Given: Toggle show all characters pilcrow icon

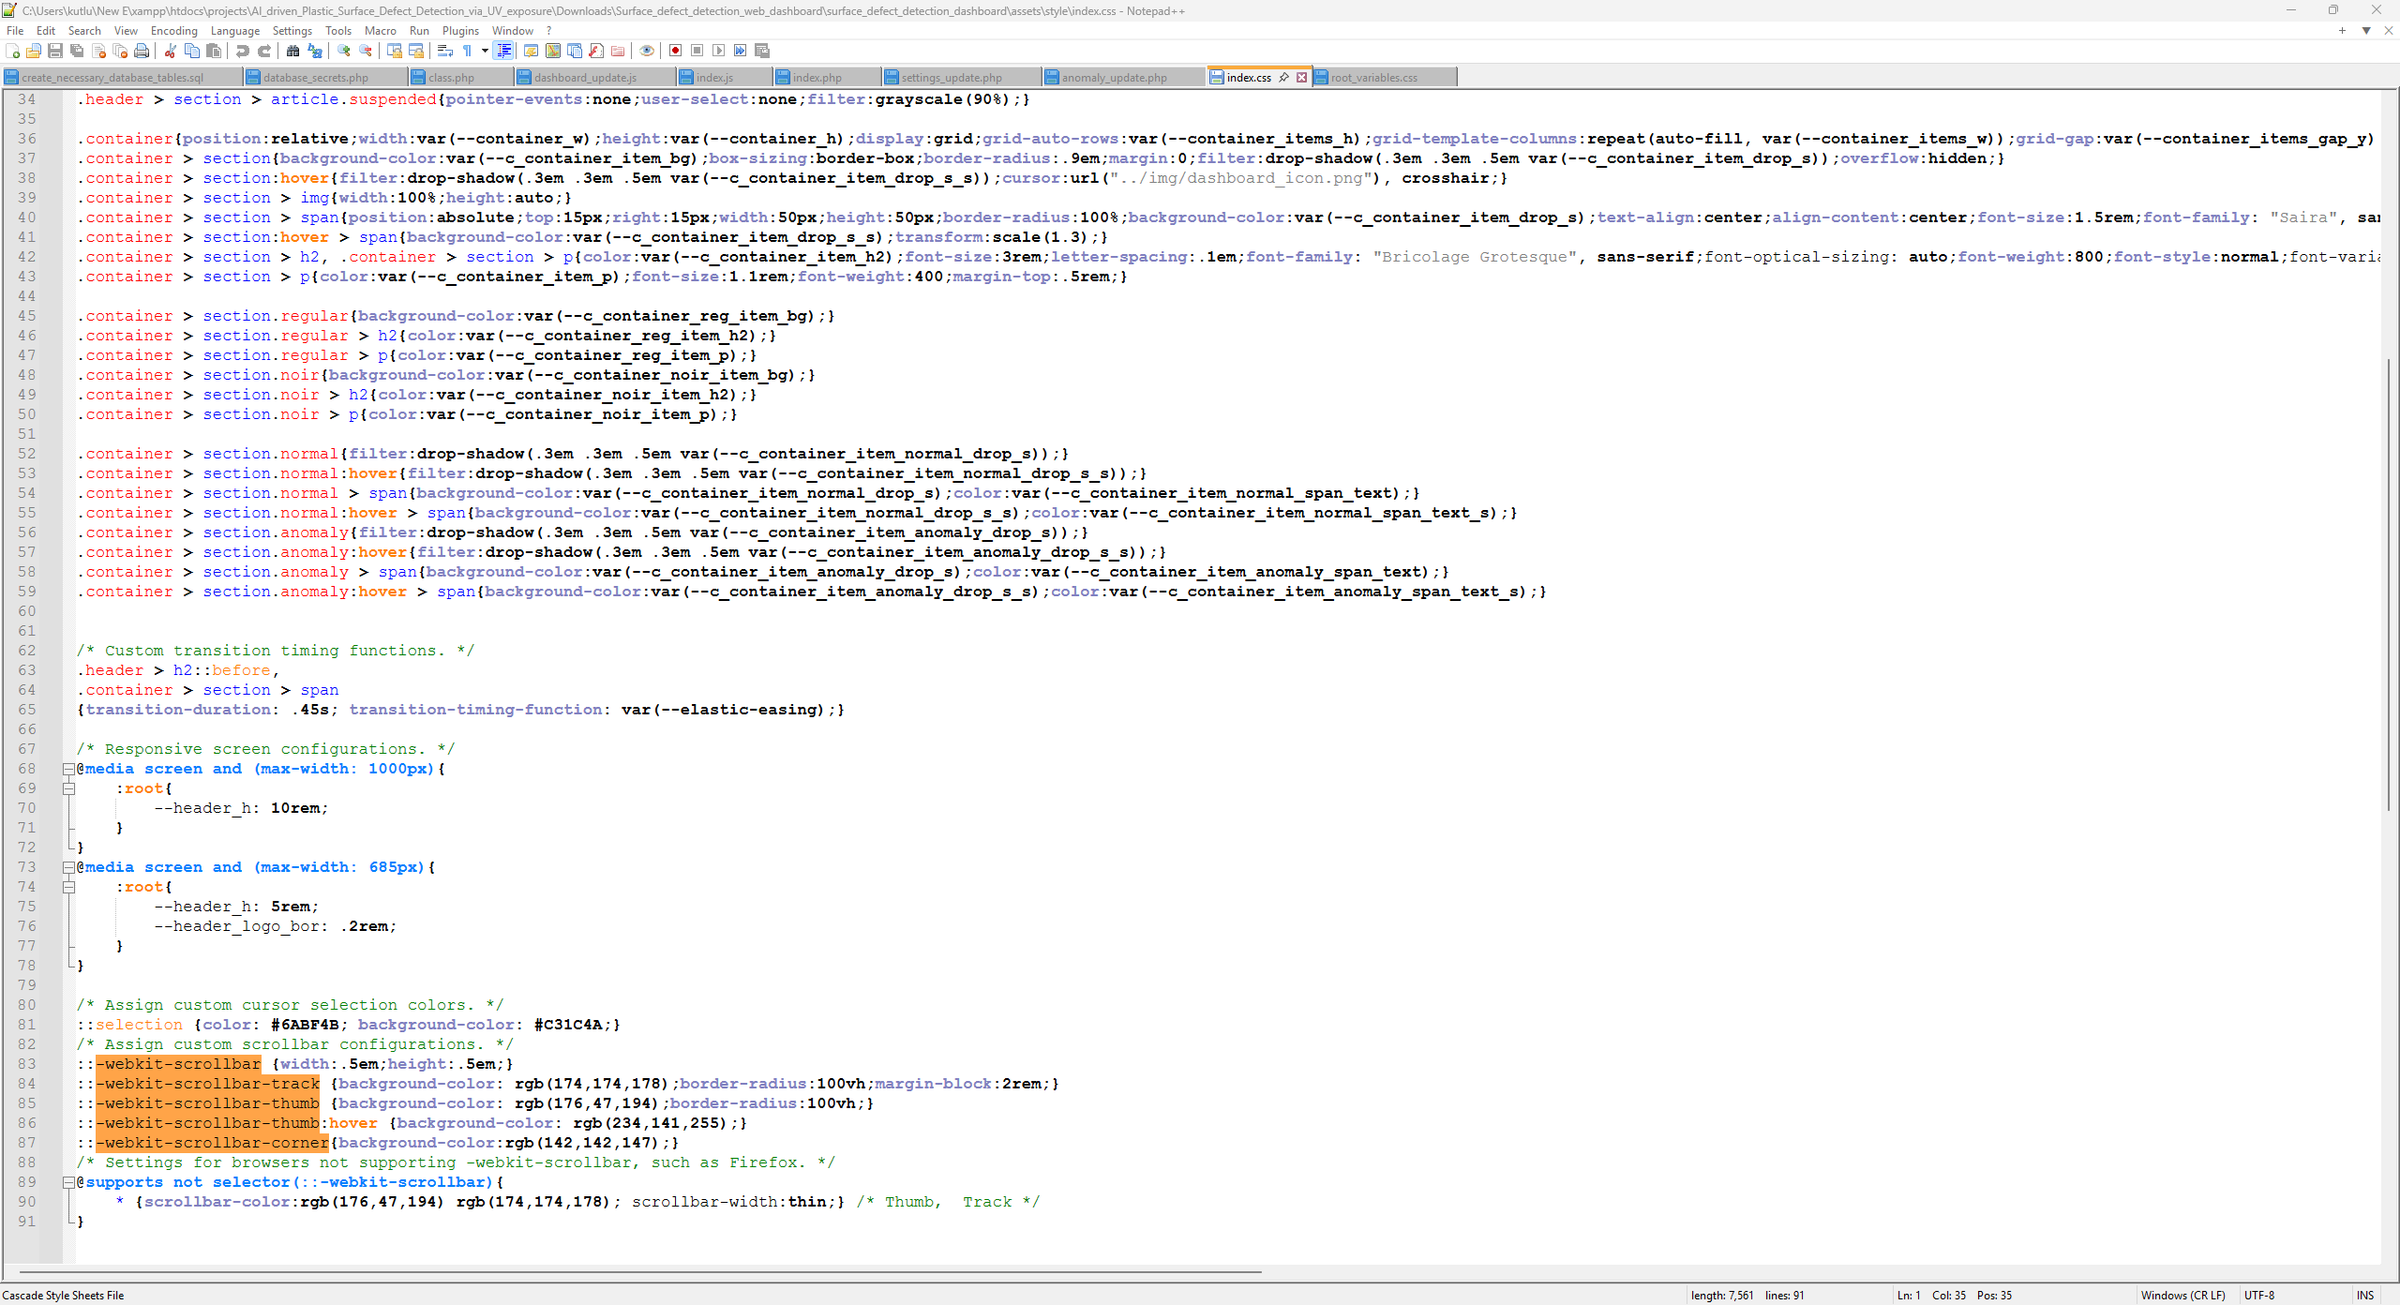Looking at the screenshot, I should (x=467, y=51).
